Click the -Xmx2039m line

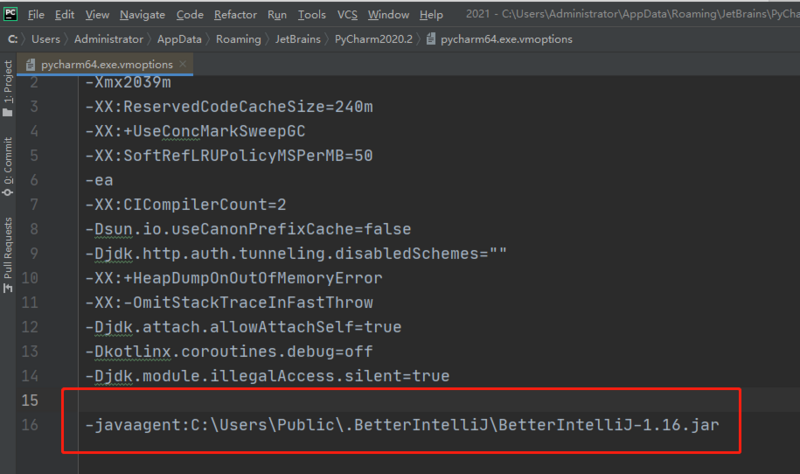(x=128, y=82)
